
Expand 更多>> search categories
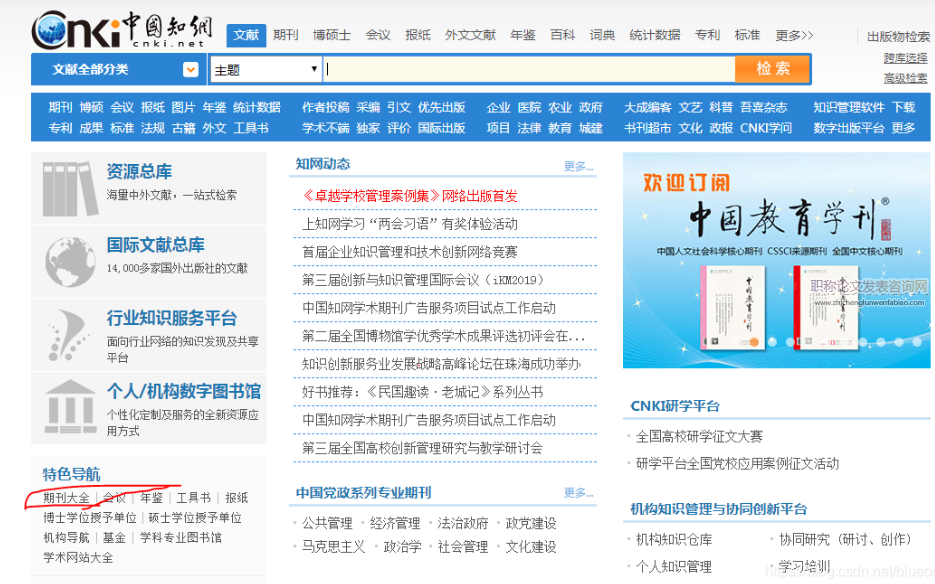[794, 35]
